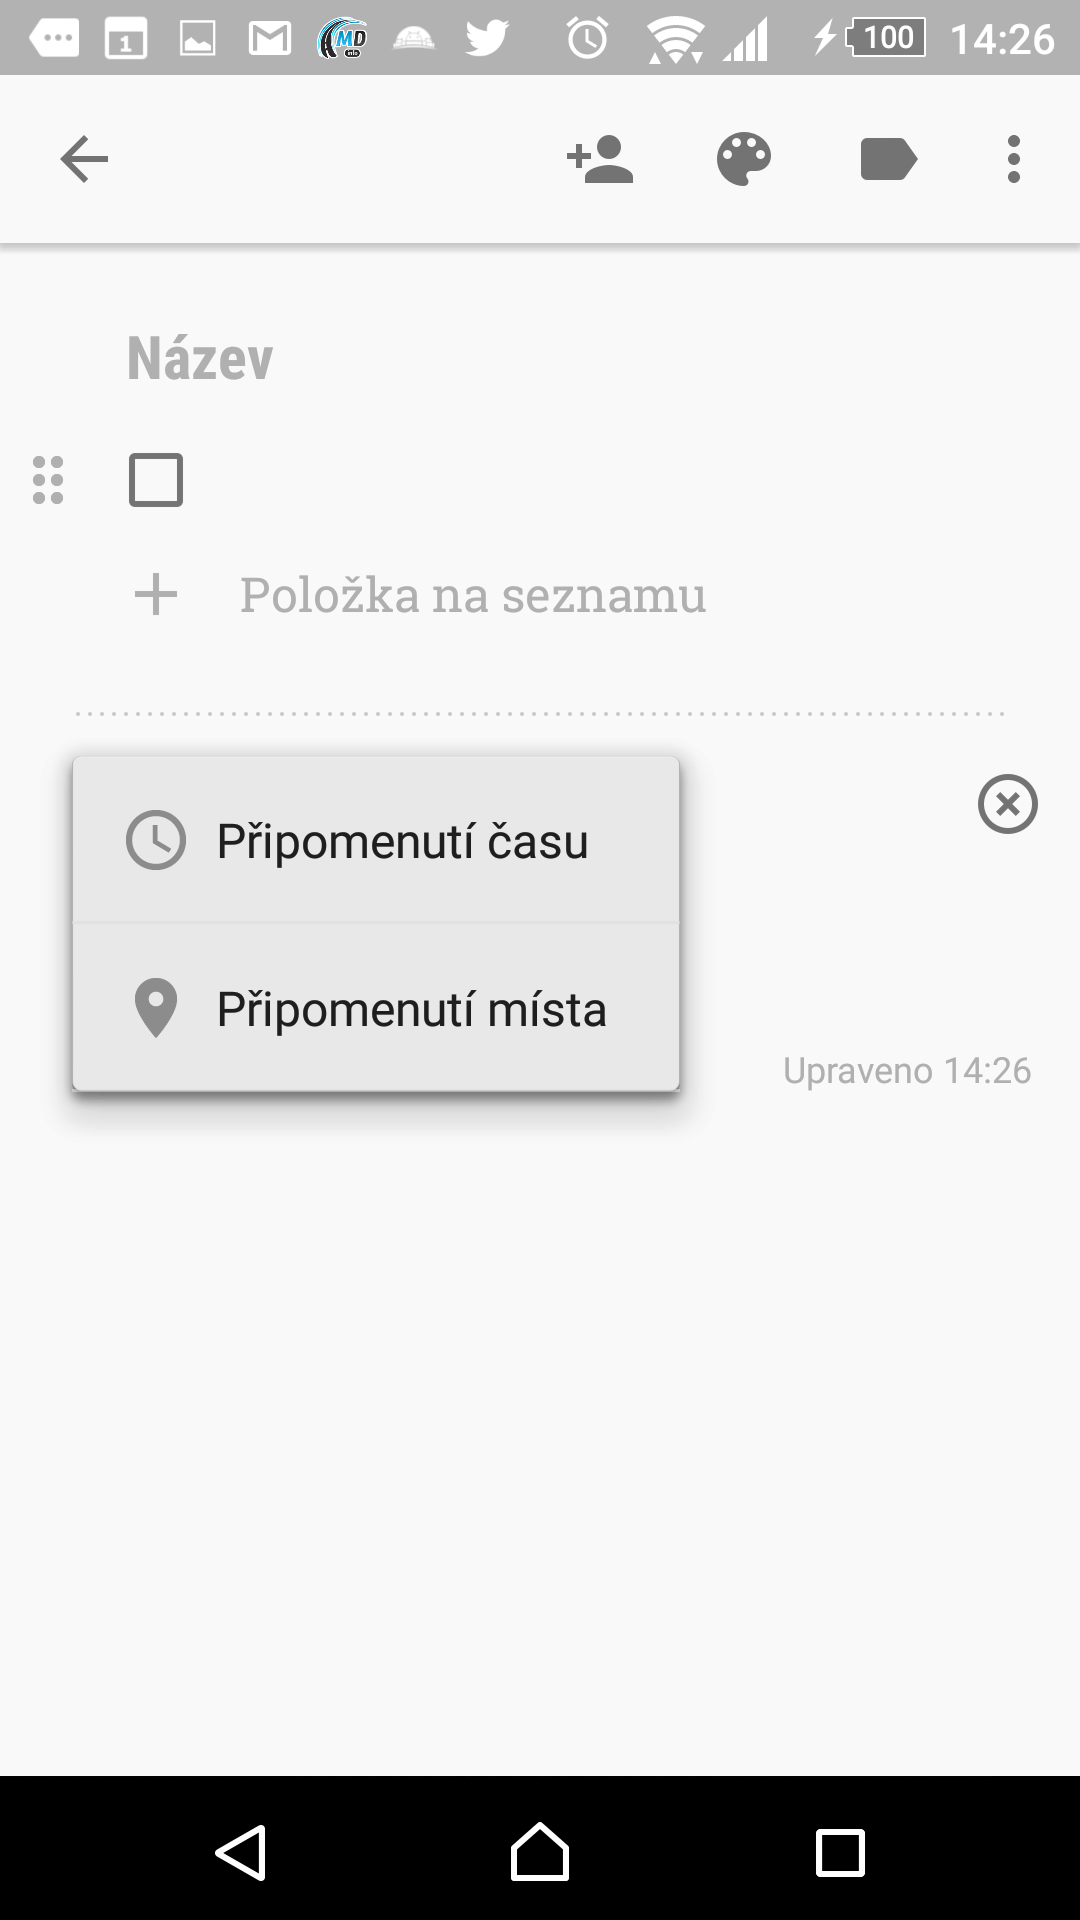Tap the Android back navigation button

point(240,1853)
